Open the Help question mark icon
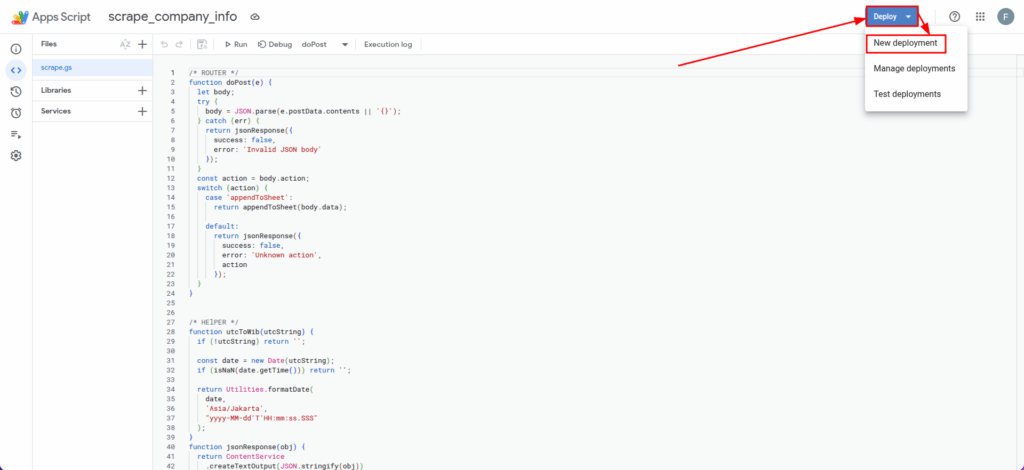Viewport: 1024px width, 470px height. [954, 17]
